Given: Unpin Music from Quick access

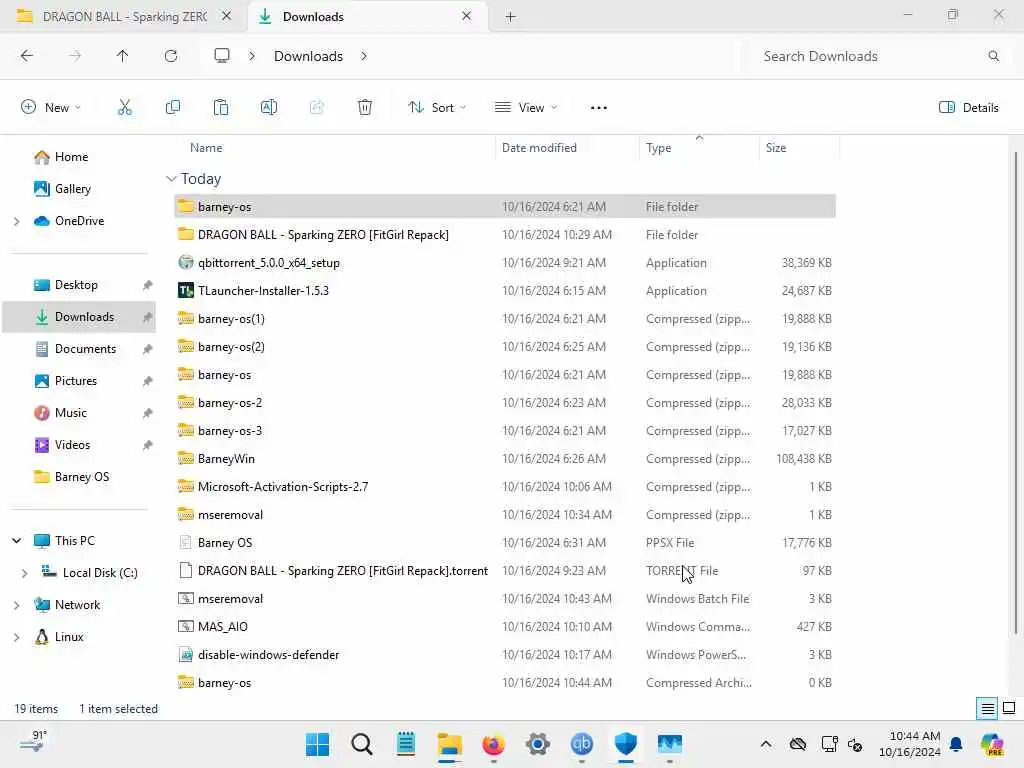Looking at the screenshot, I should [x=148, y=413].
